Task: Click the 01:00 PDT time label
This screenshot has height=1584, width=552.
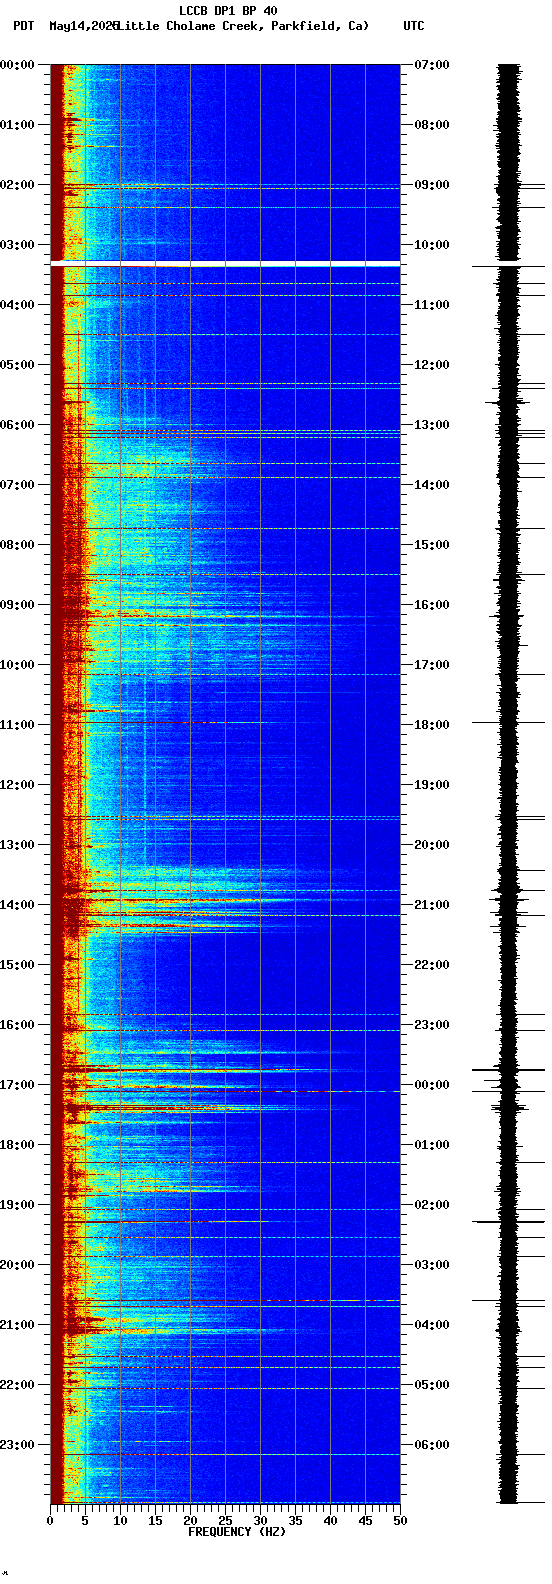Action: (x=17, y=125)
